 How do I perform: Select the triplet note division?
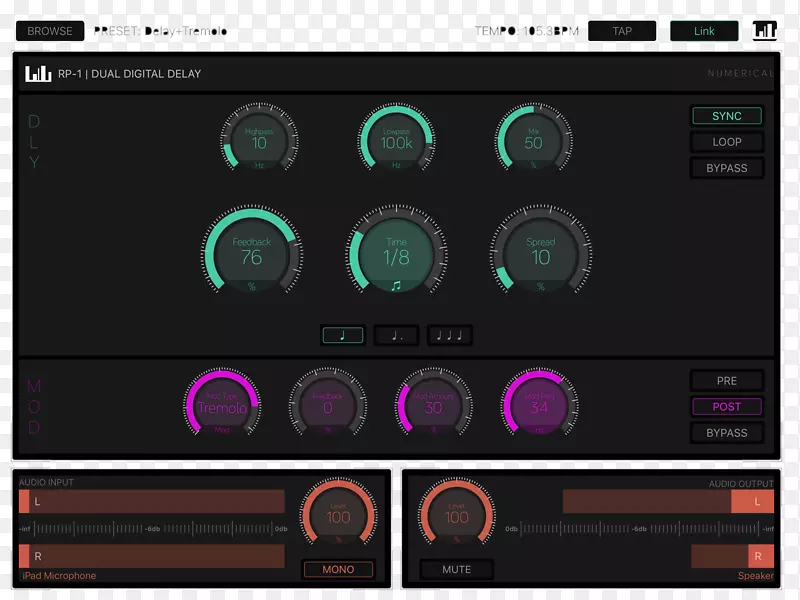click(450, 336)
